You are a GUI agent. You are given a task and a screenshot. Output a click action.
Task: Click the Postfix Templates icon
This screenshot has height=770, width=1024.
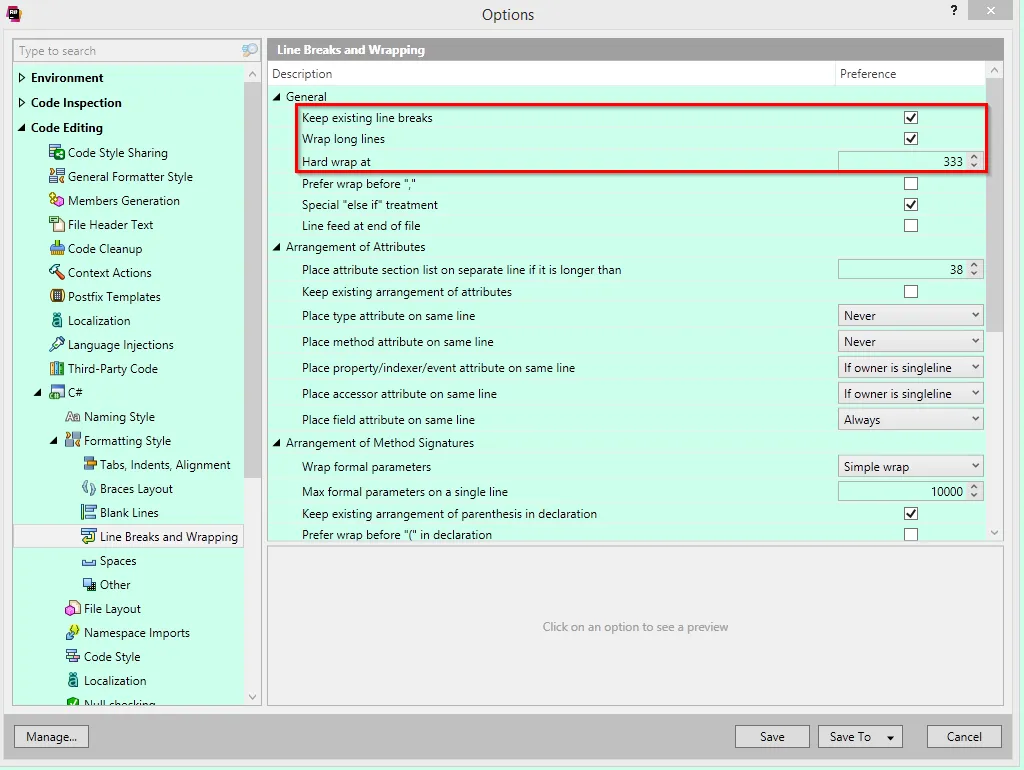(57, 296)
